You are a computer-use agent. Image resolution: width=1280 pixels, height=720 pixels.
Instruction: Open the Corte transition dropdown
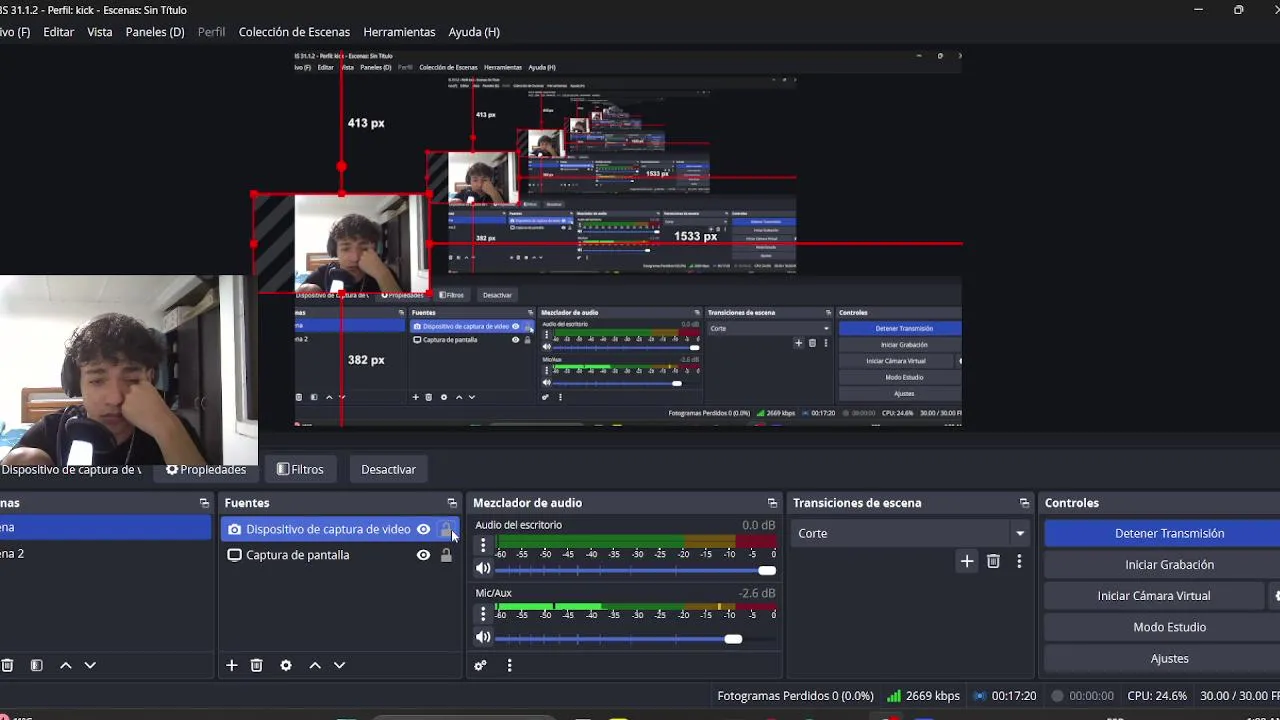click(x=911, y=533)
